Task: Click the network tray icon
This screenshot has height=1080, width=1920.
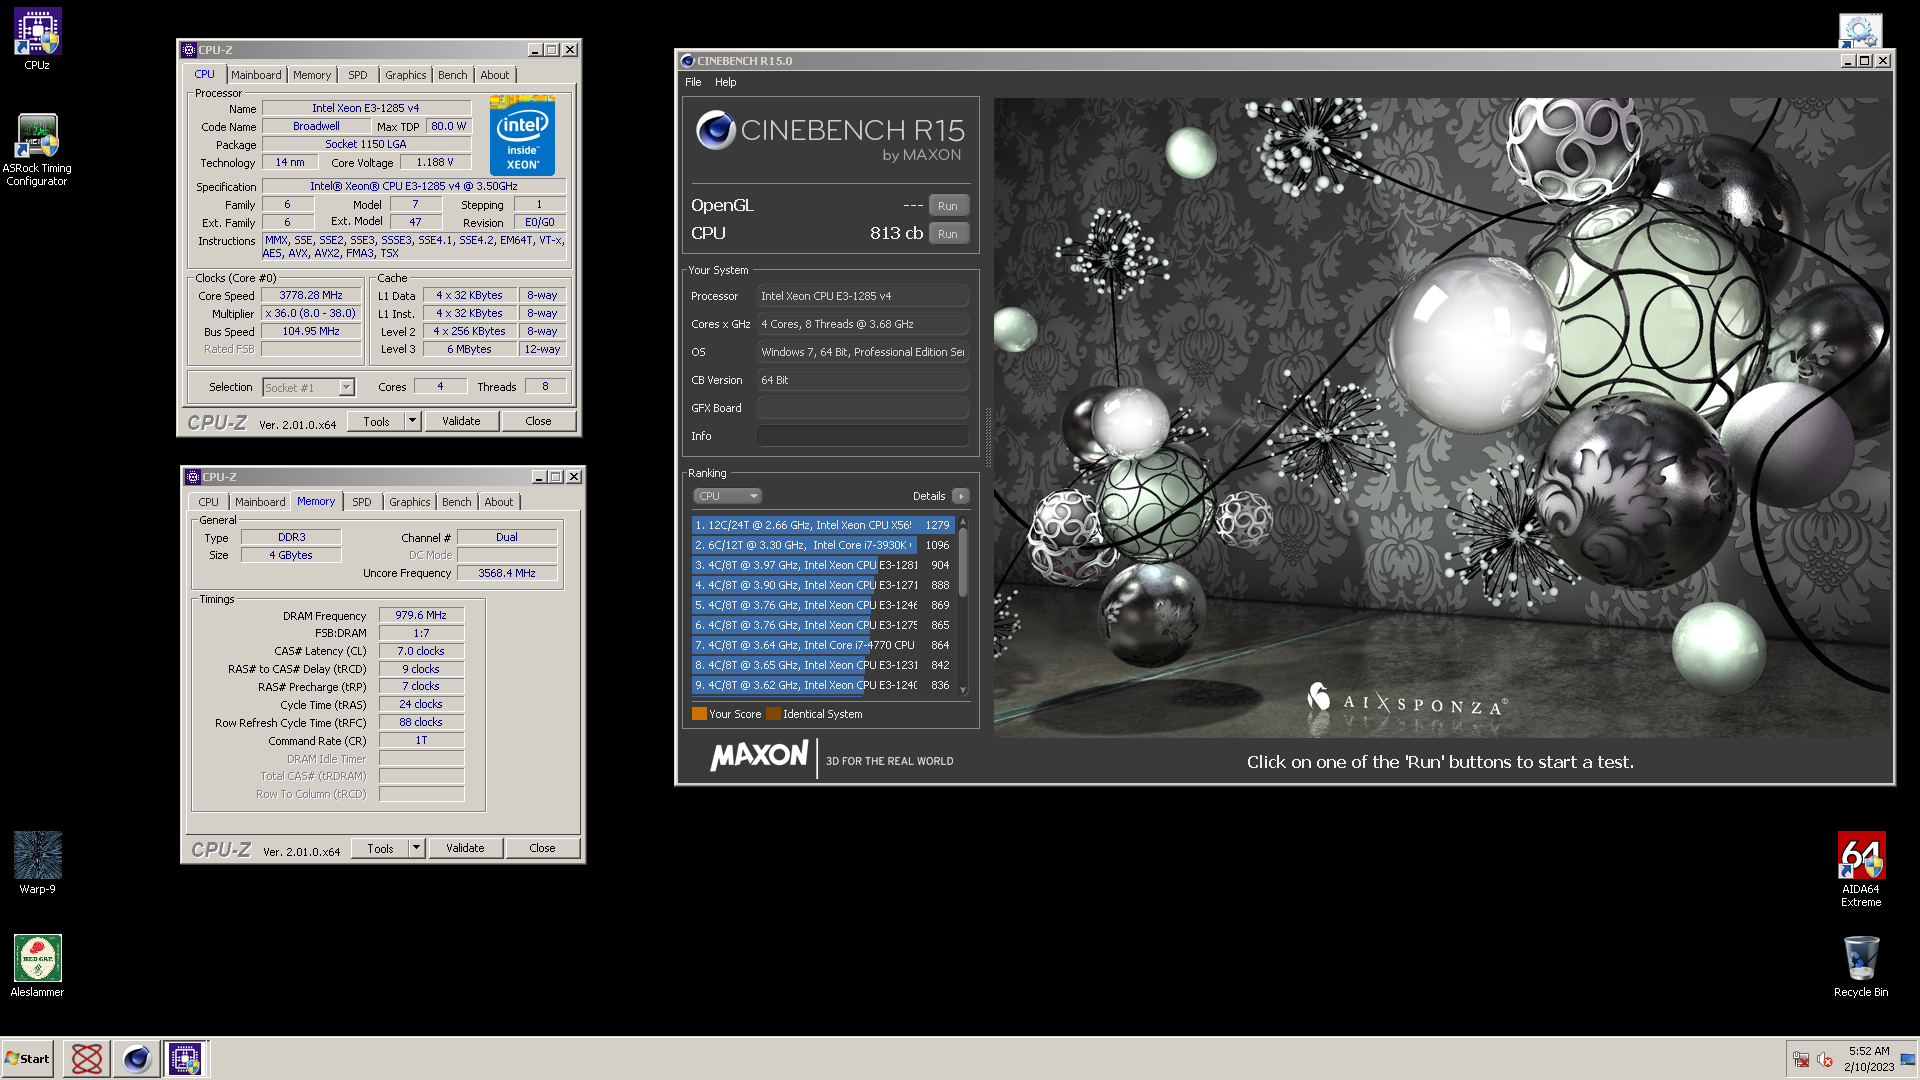Action: pyautogui.click(x=1801, y=1060)
